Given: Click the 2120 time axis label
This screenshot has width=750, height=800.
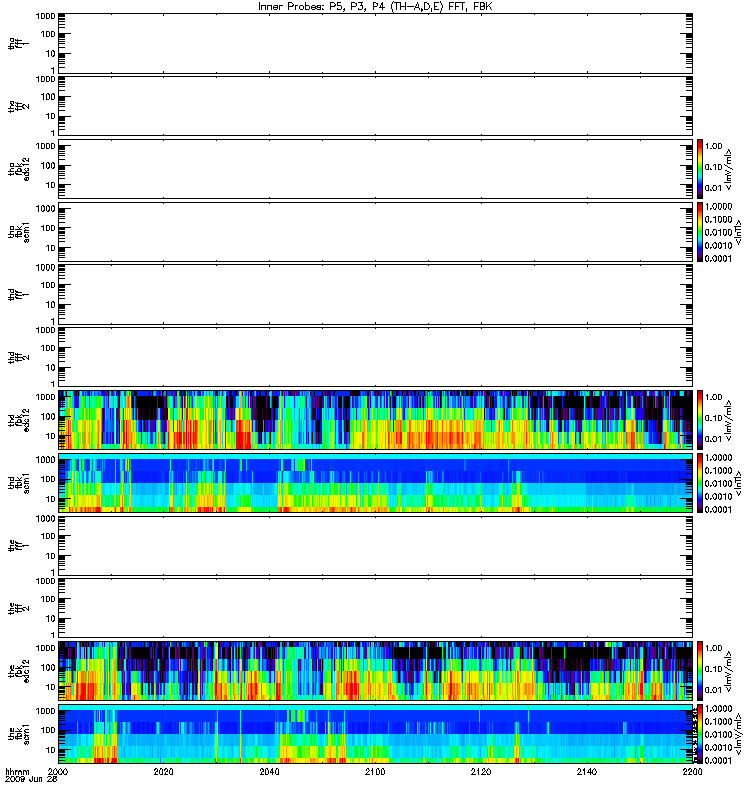Looking at the screenshot, I should tap(481, 771).
